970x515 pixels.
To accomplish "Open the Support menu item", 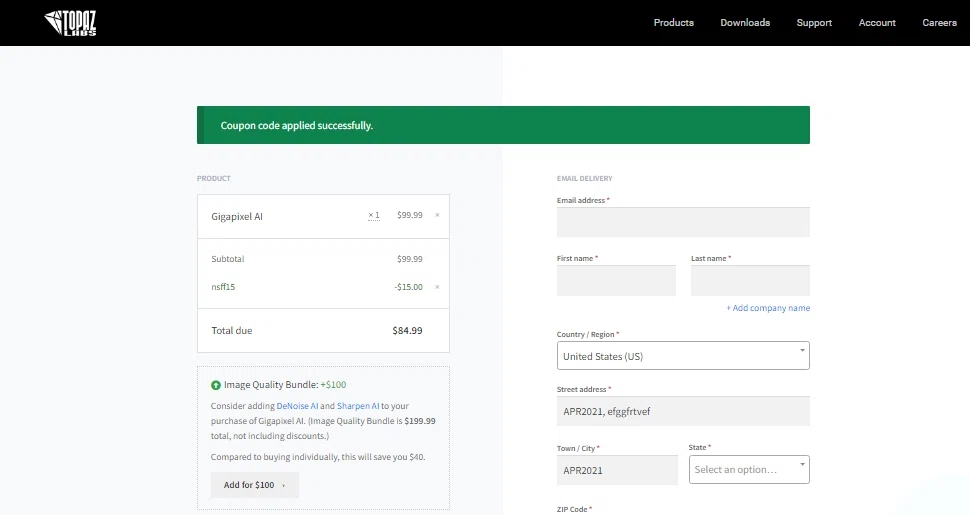I will (814, 23).
